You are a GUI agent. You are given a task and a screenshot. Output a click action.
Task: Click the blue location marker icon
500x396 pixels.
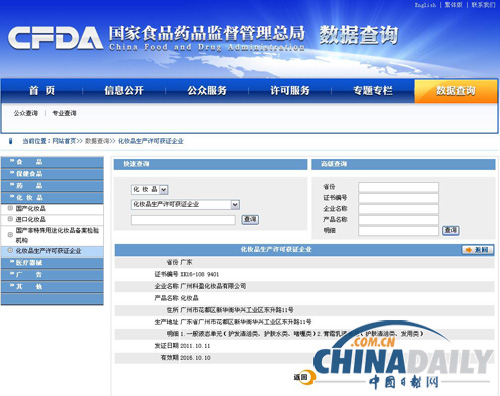(10, 141)
